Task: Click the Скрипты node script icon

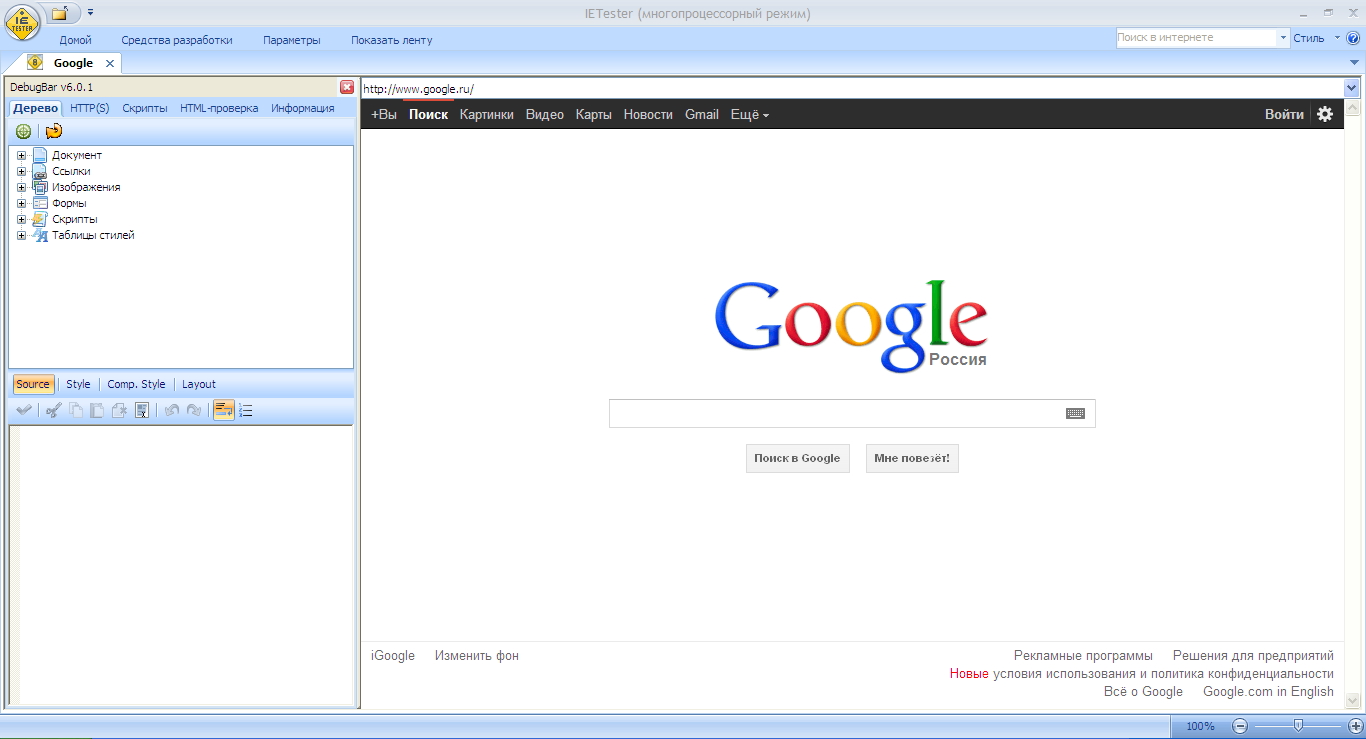Action: (x=40, y=219)
